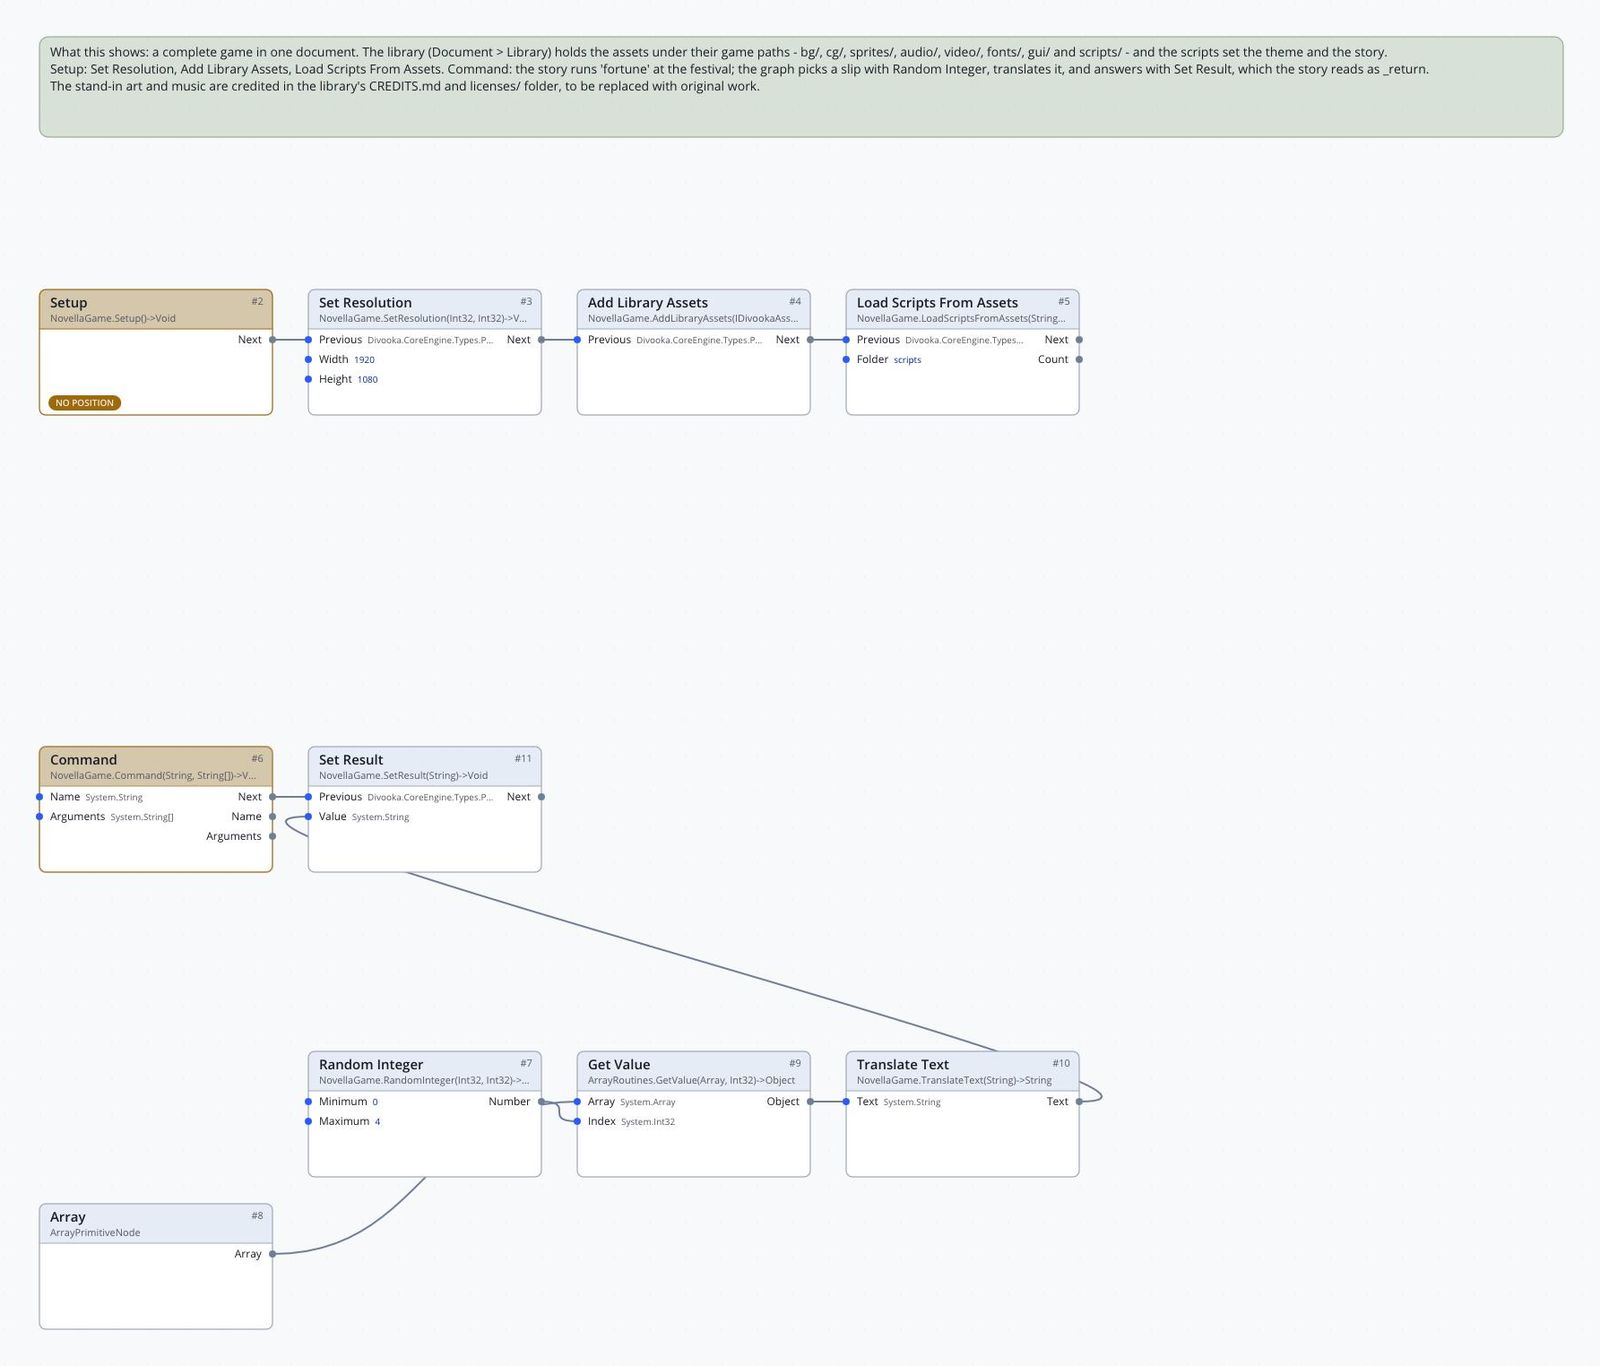Click the Value input port on Set Result
The image size is (1600, 1366).
coord(308,817)
